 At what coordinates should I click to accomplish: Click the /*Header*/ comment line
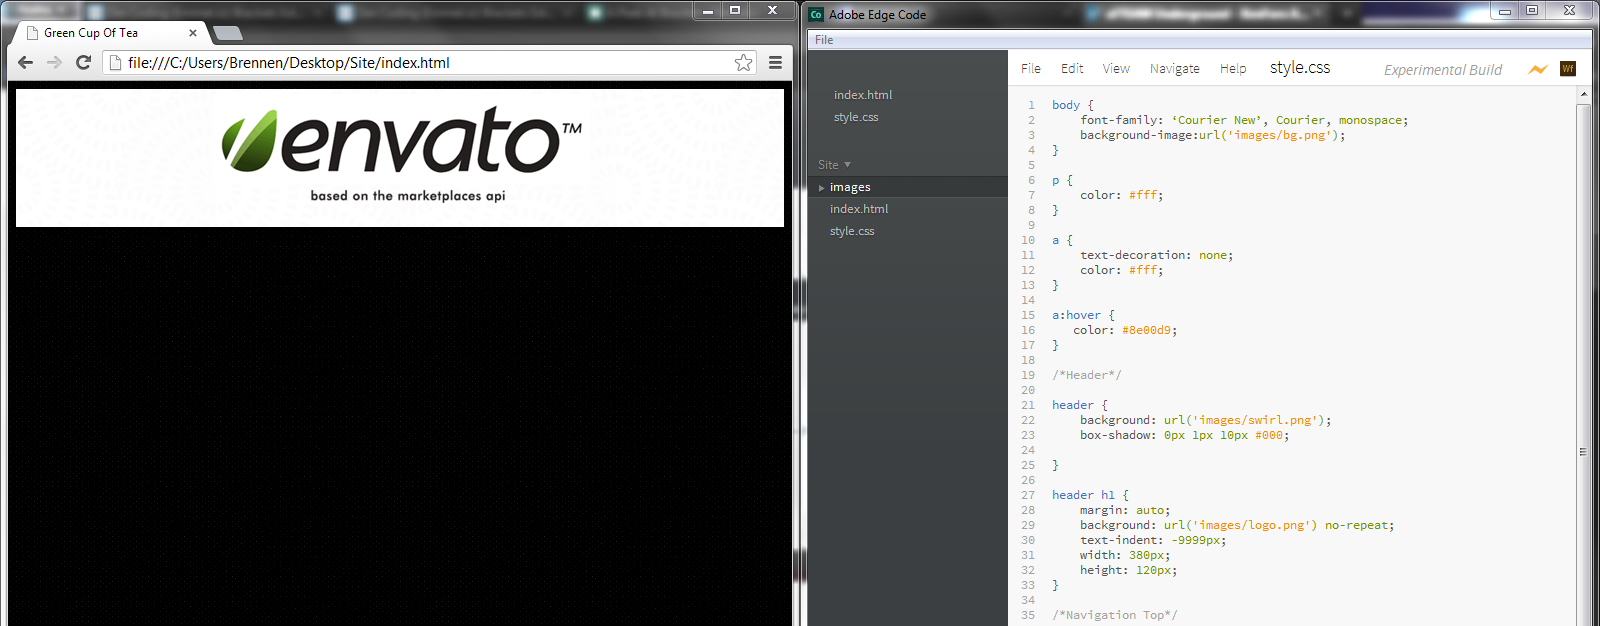pos(1087,375)
